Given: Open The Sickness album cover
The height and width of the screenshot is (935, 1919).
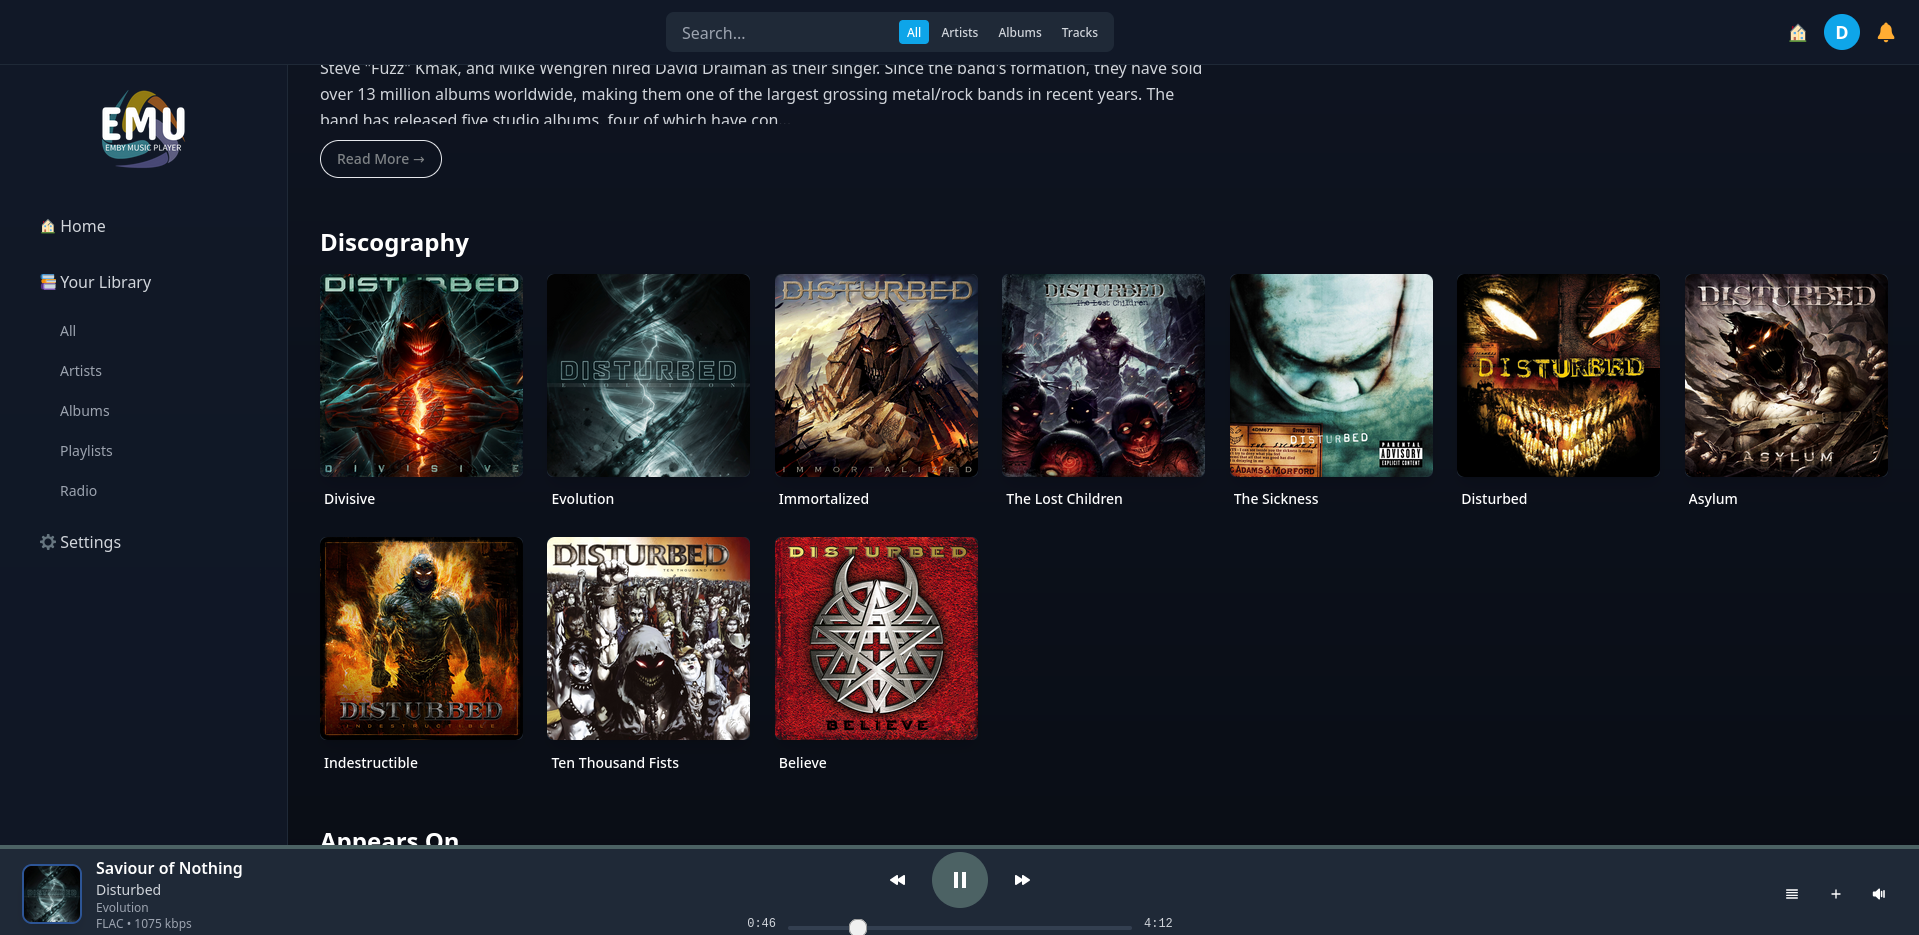Looking at the screenshot, I should tap(1331, 375).
